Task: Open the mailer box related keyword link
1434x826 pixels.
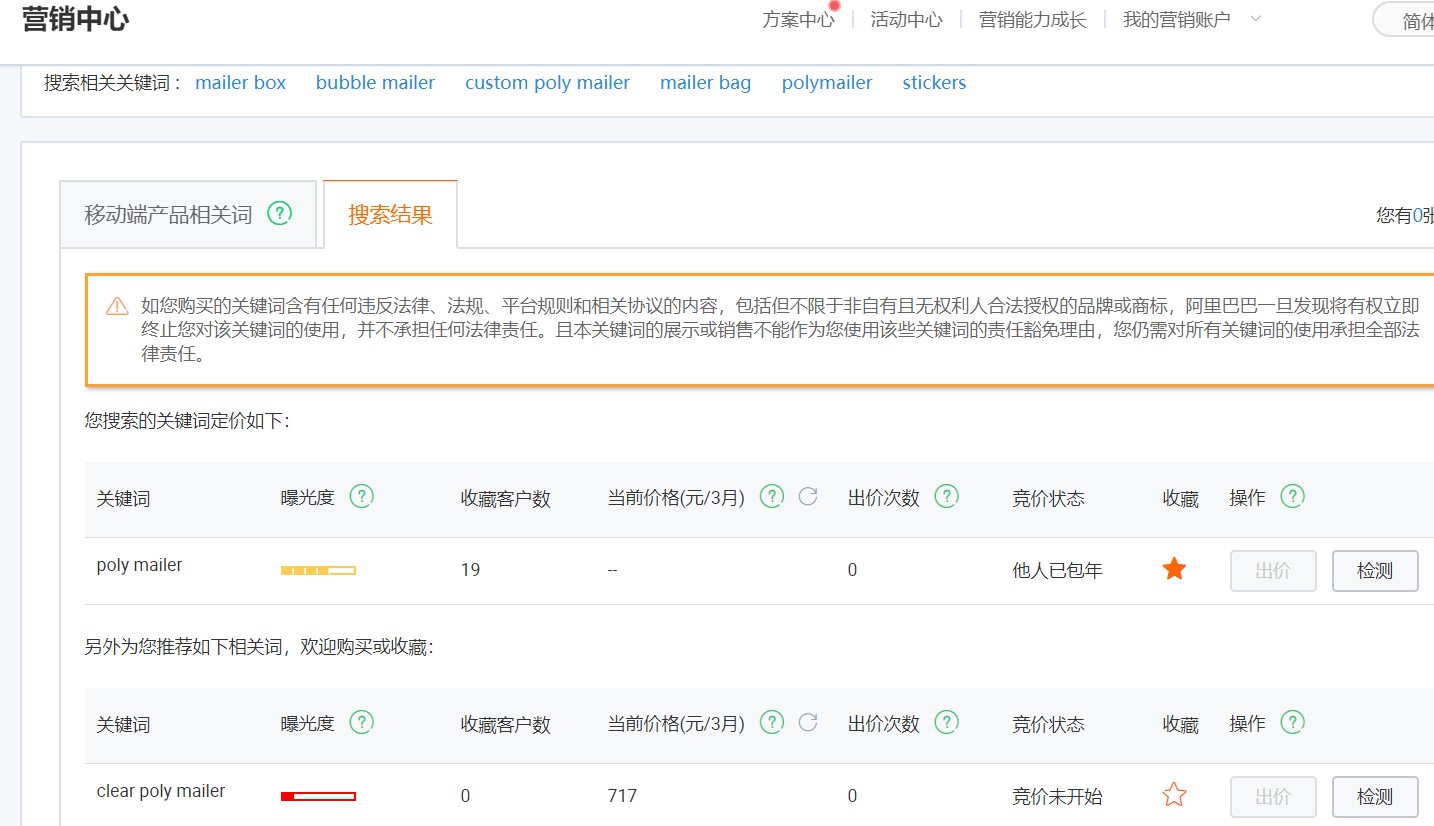Action: [x=240, y=83]
